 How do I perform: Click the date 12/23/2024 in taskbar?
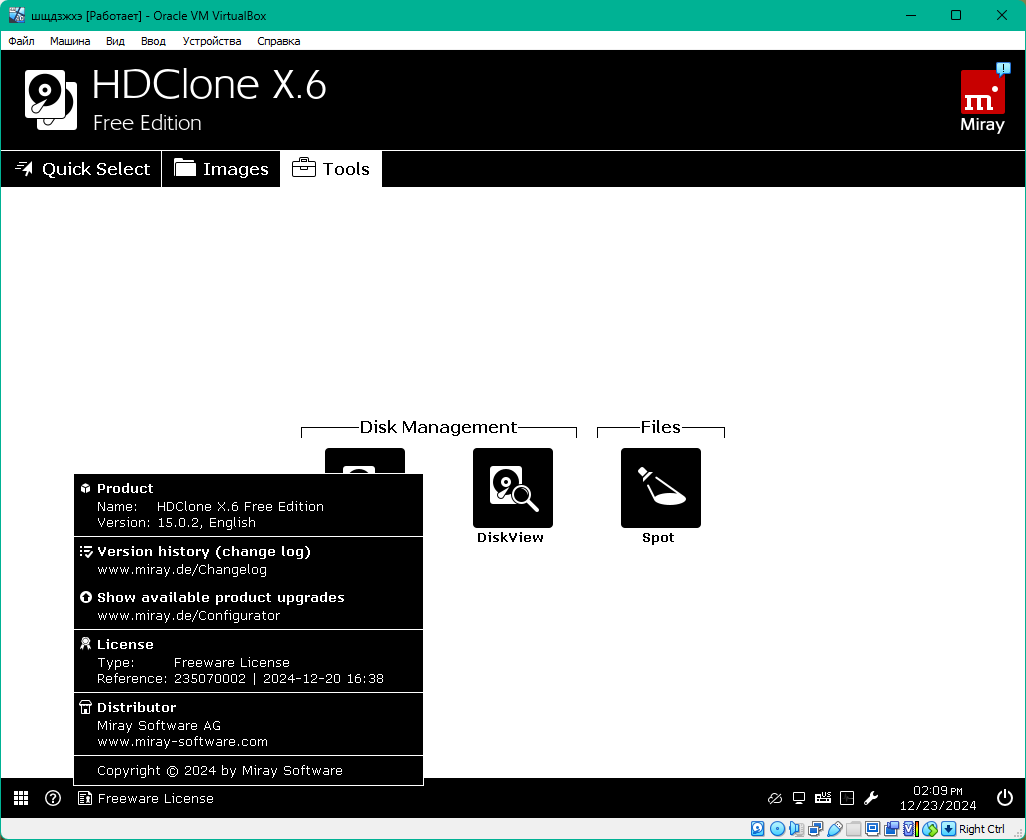[x=938, y=806]
